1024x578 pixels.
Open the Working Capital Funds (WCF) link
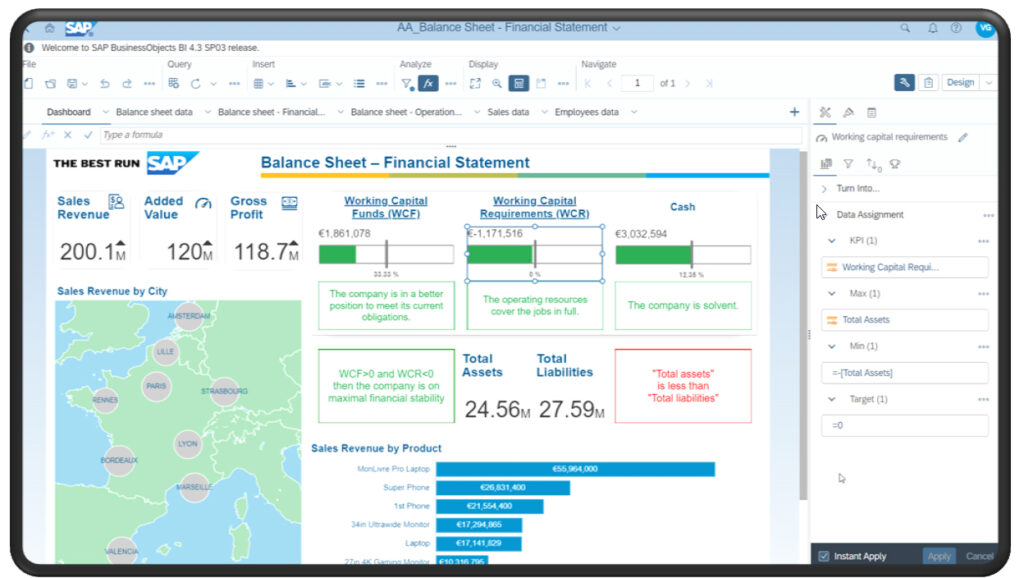tap(386, 207)
